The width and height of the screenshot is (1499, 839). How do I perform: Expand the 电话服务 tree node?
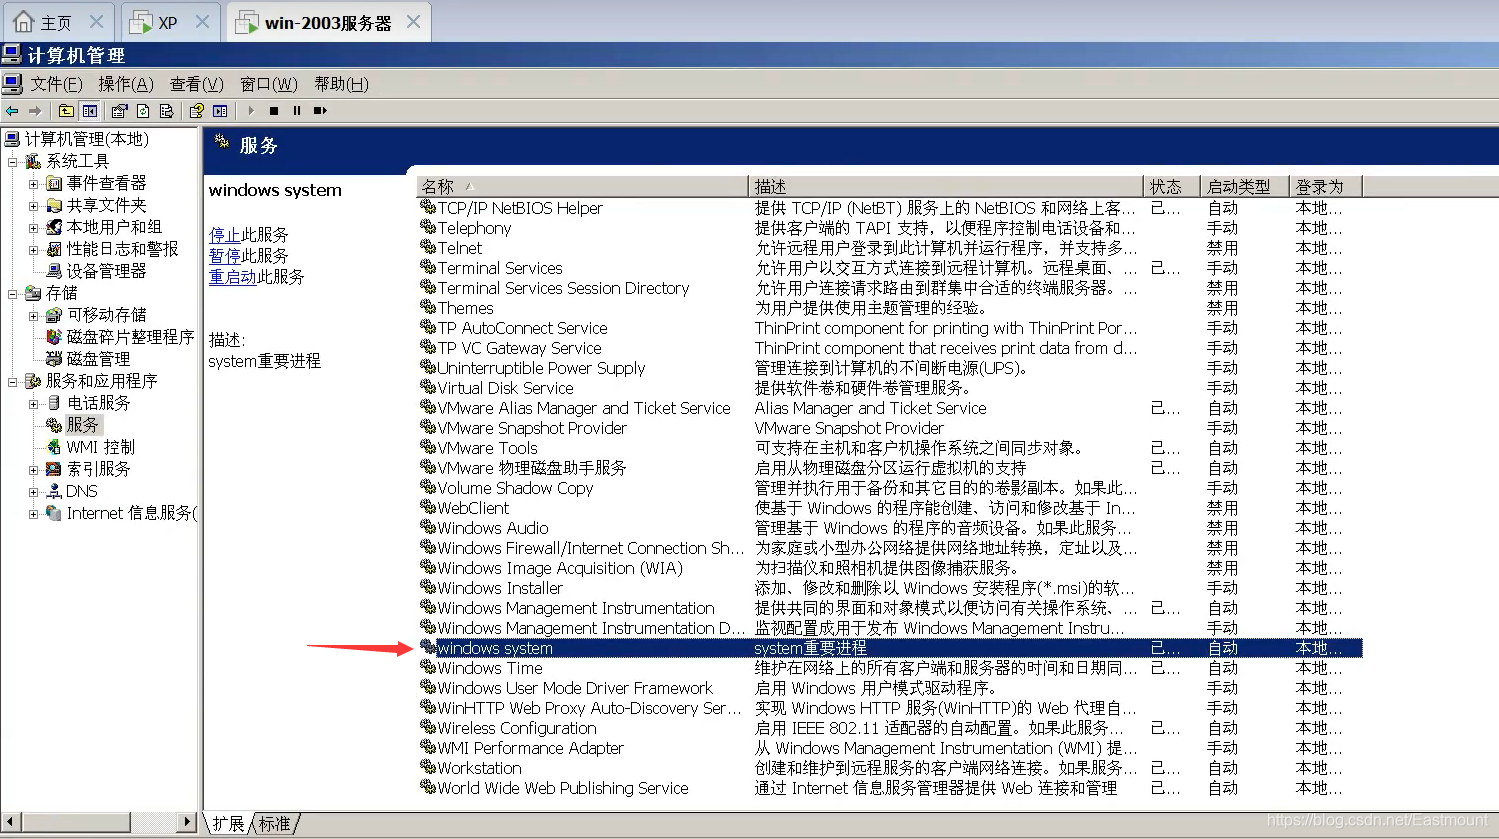pyautogui.click(x=33, y=403)
